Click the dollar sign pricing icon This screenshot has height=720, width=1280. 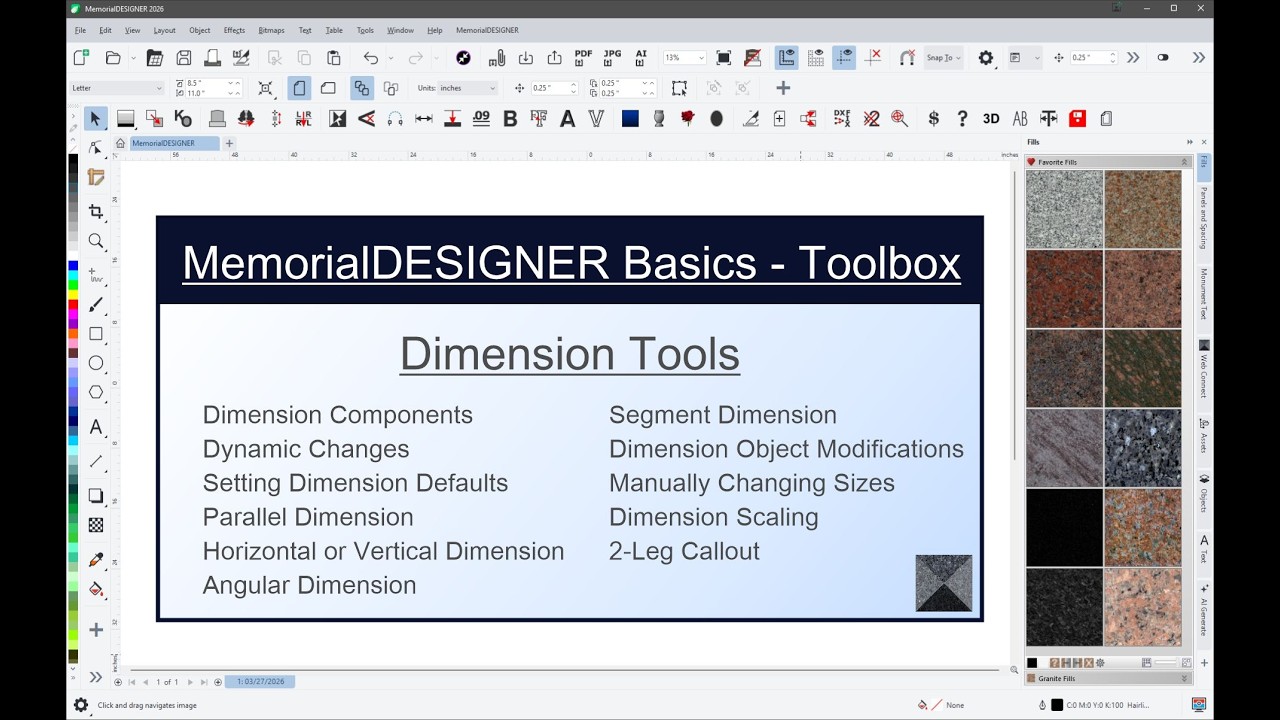[x=934, y=119]
